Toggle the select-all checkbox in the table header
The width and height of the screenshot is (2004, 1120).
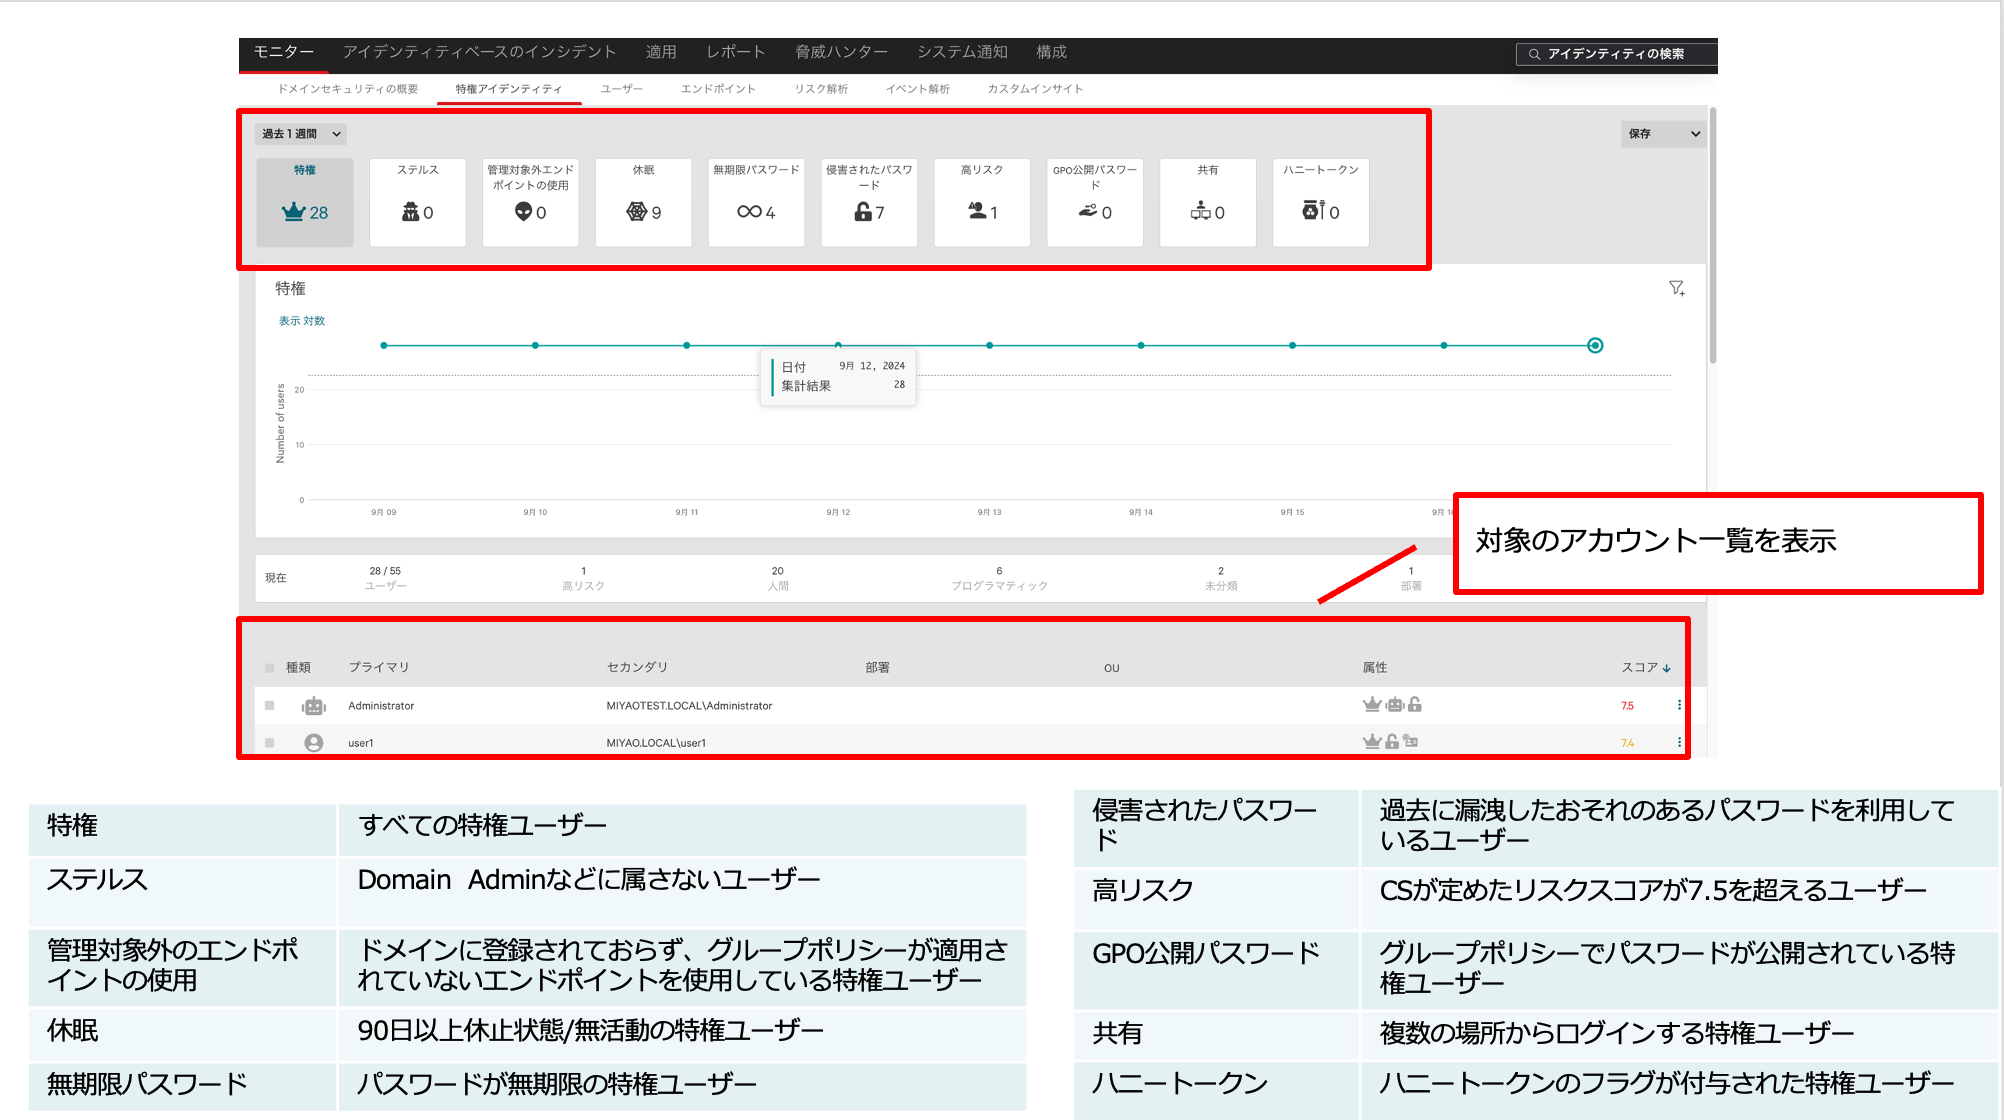coord(269,668)
